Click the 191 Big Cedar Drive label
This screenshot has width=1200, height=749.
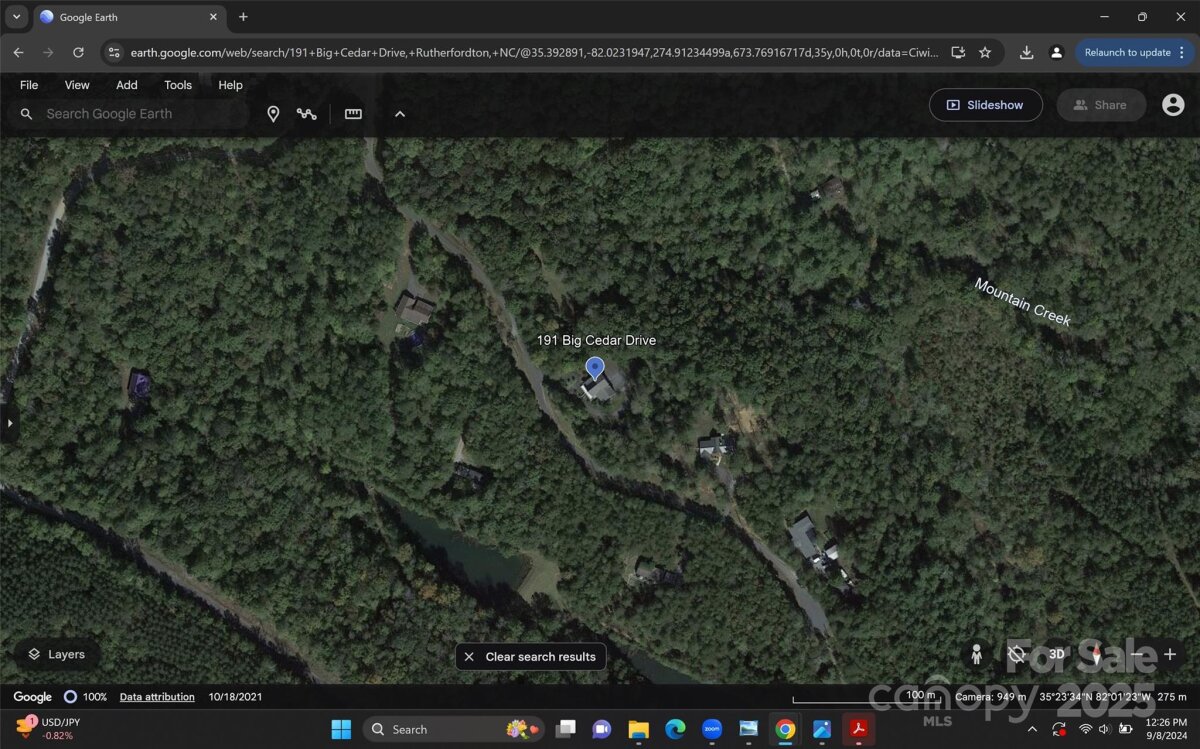tap(596, 340)
